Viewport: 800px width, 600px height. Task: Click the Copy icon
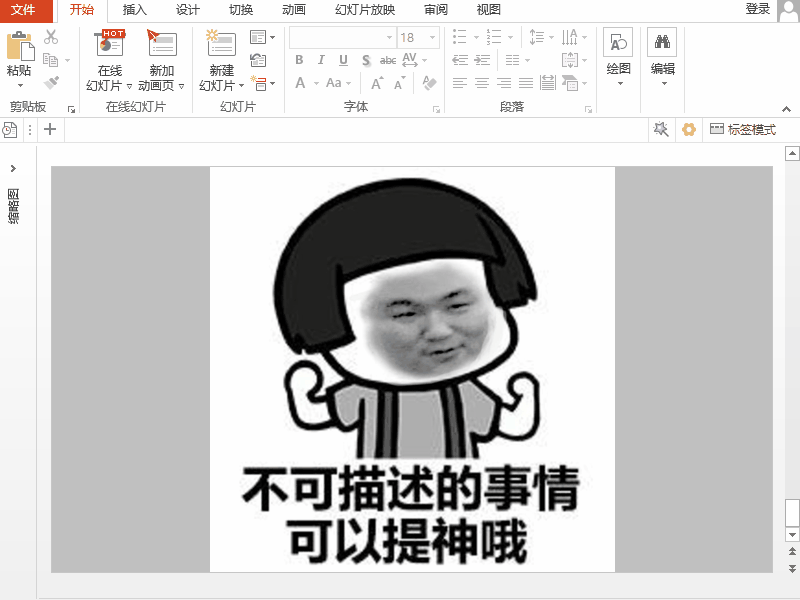[51, 60]
